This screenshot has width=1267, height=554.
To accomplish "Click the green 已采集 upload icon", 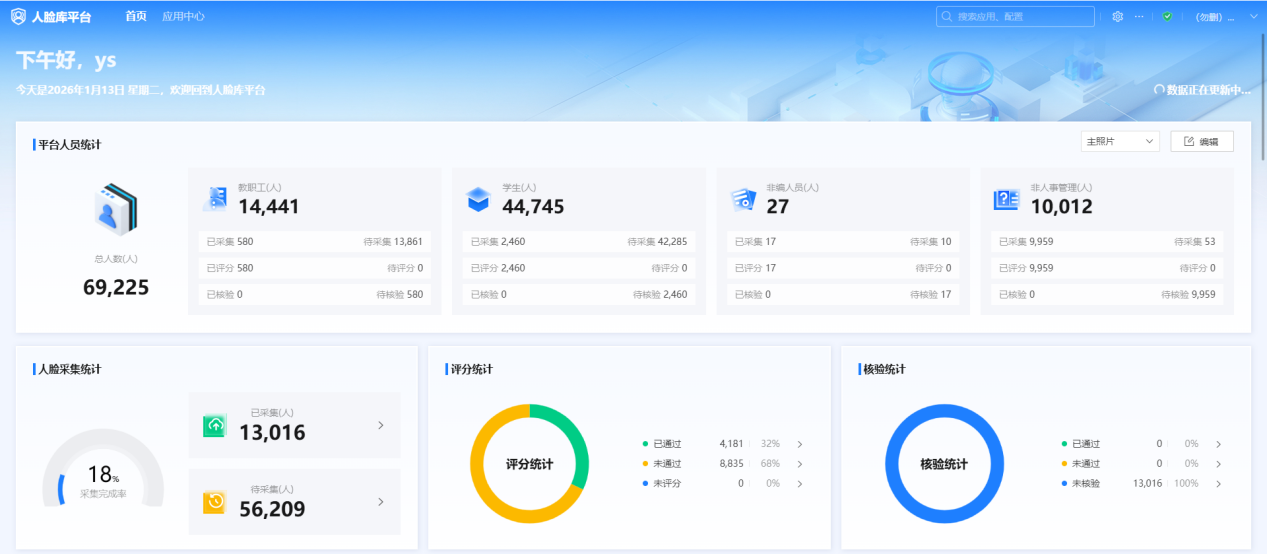I will coord(215,425).
